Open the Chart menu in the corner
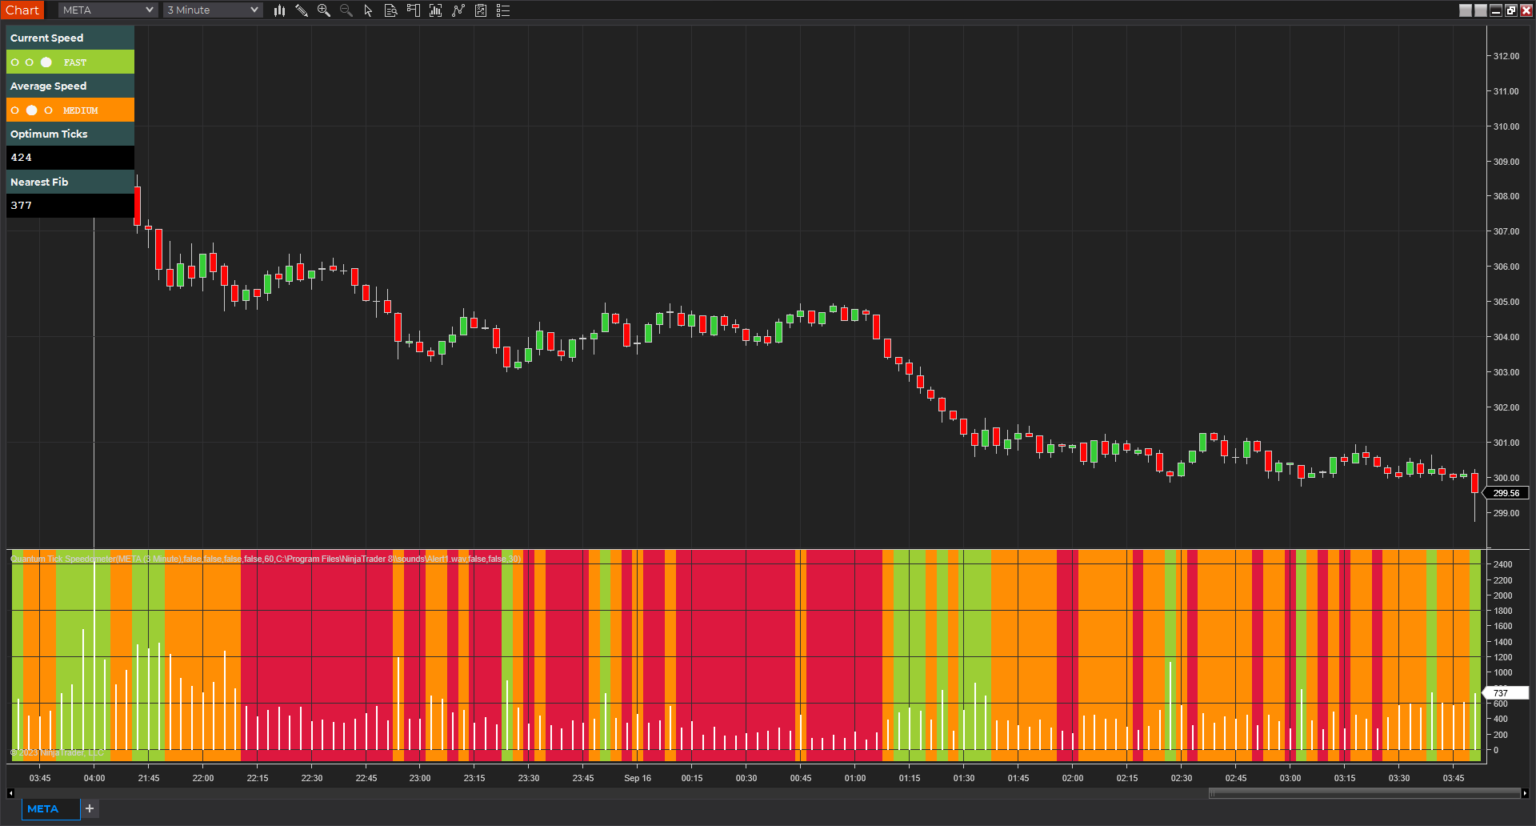Screen dimensions: 1536x826 point(22,10)
